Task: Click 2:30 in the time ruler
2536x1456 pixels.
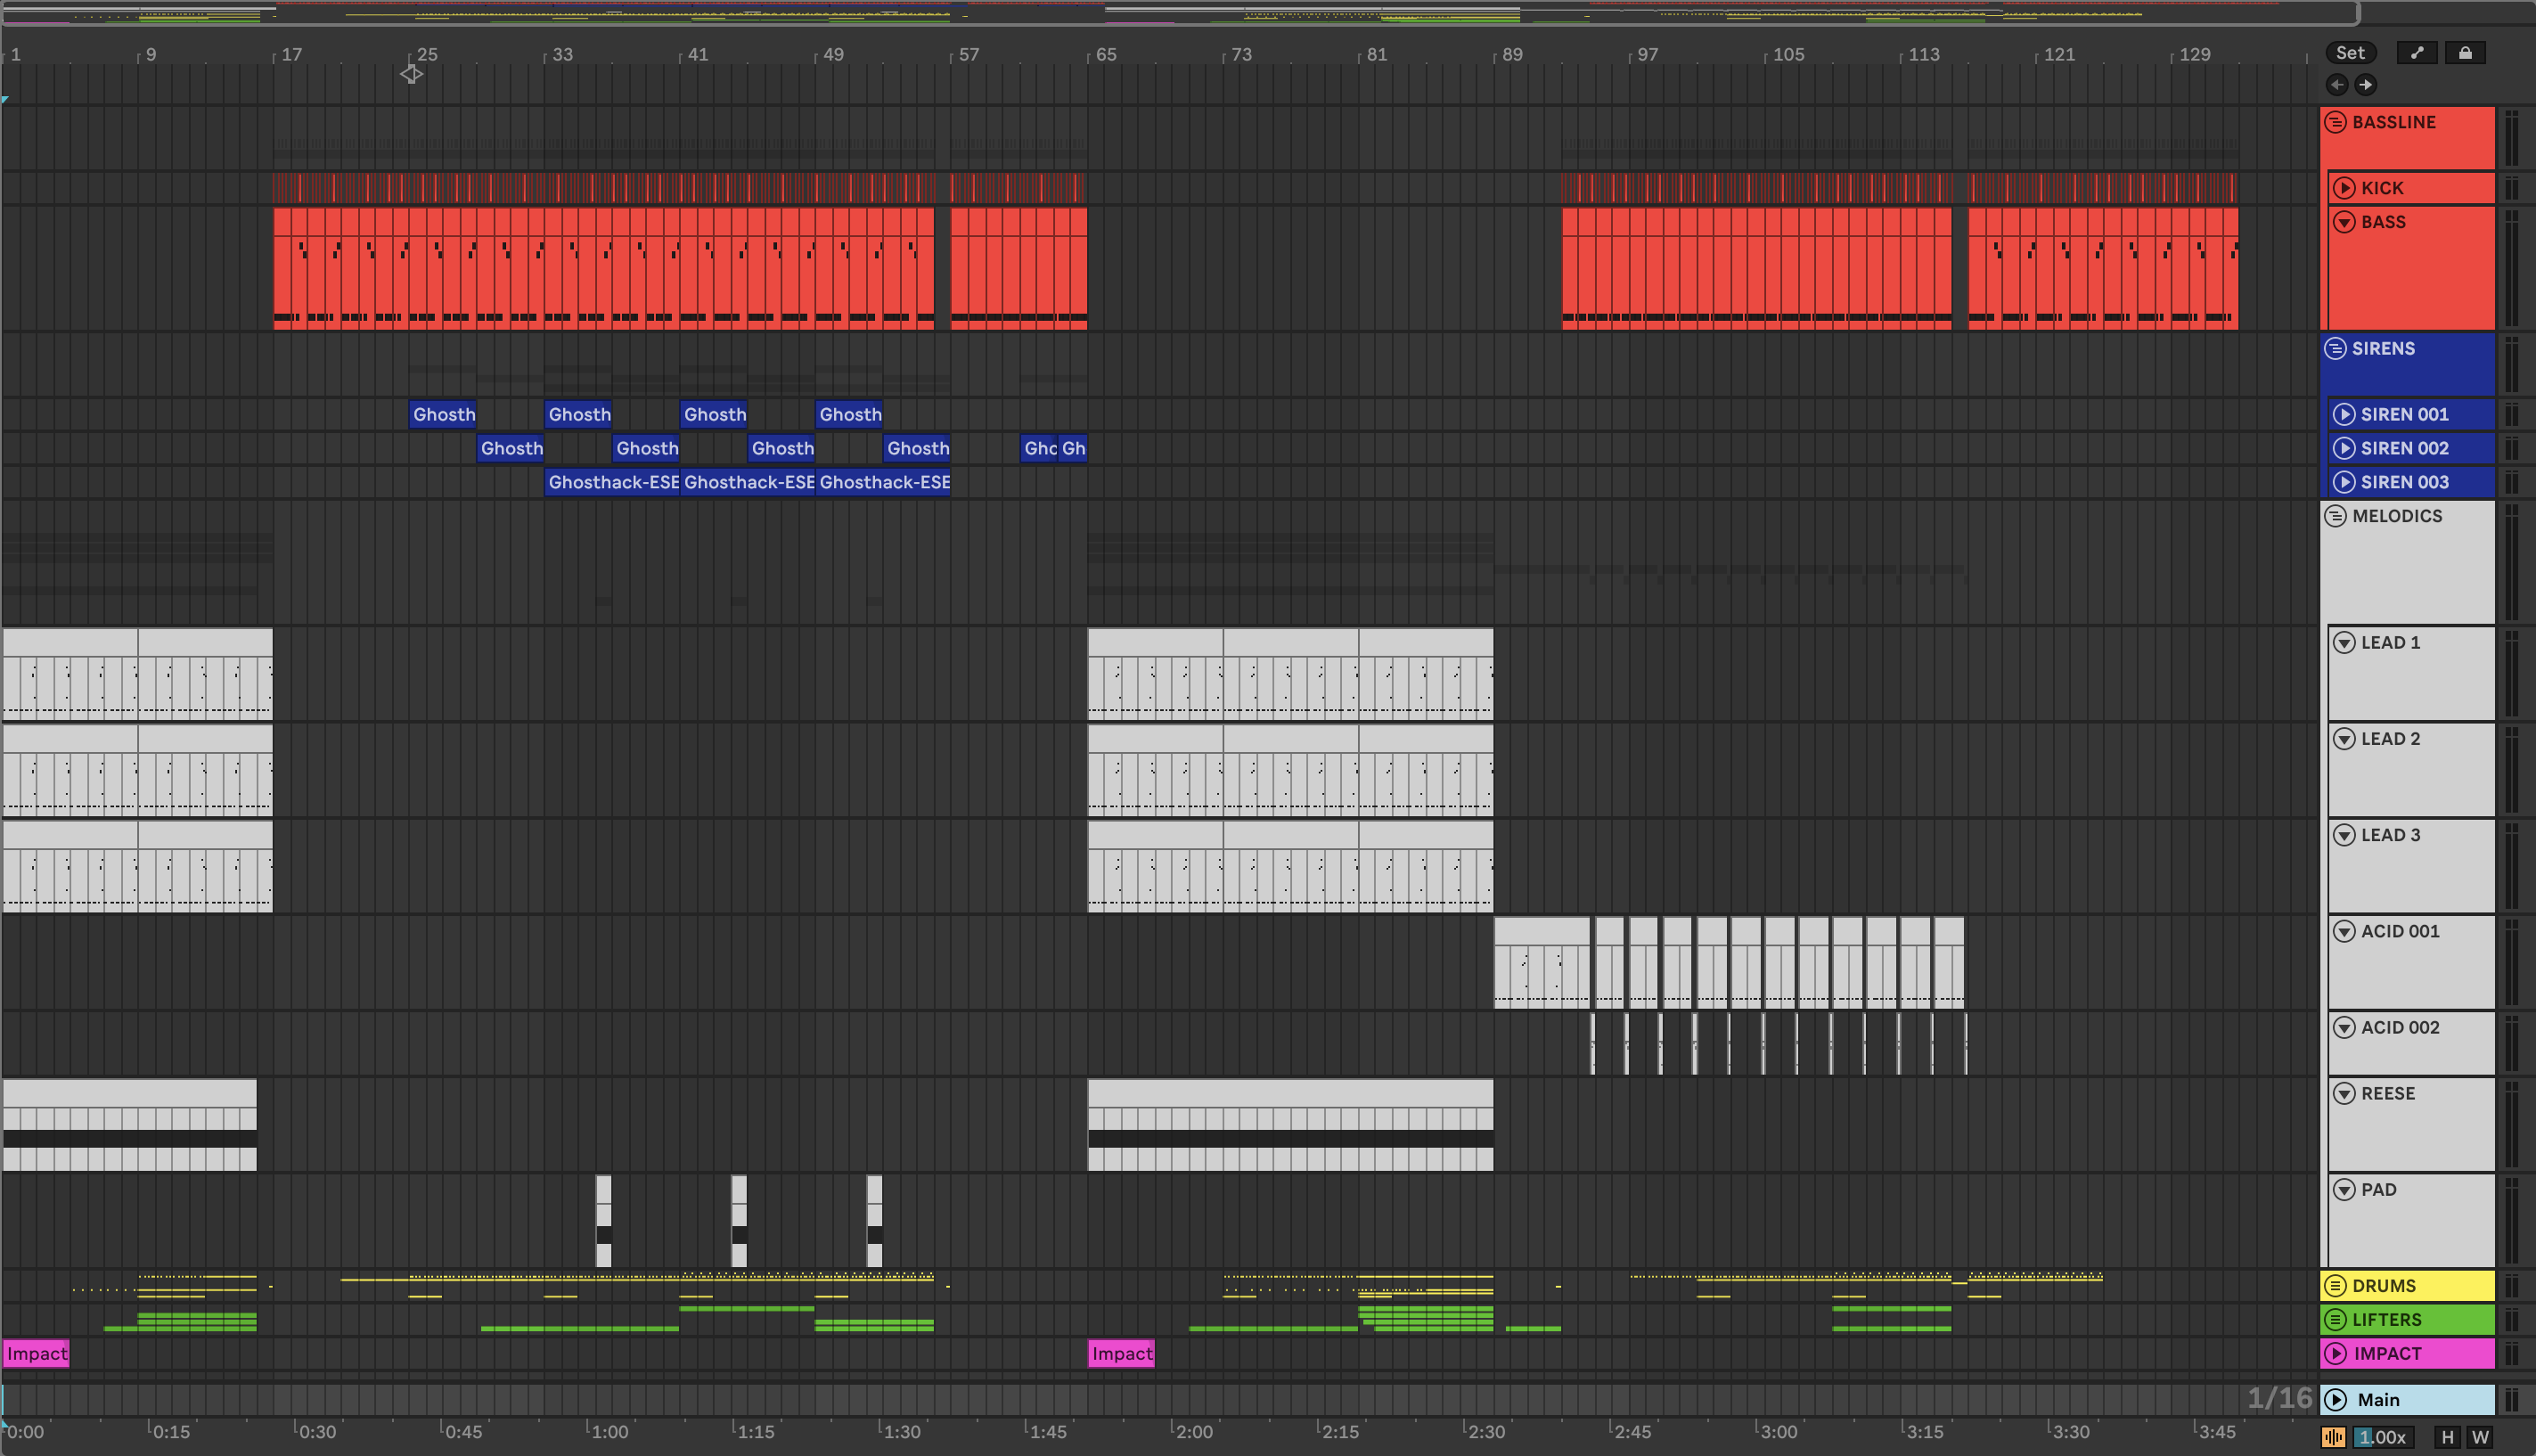Action: point(1486,1432)
